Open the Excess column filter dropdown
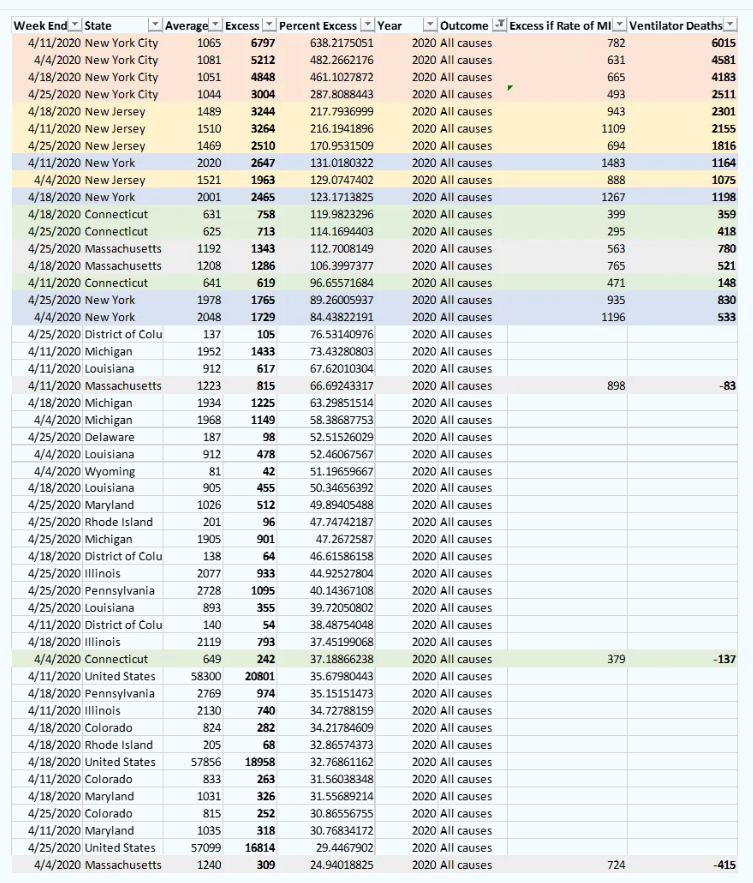 (268, 24)
